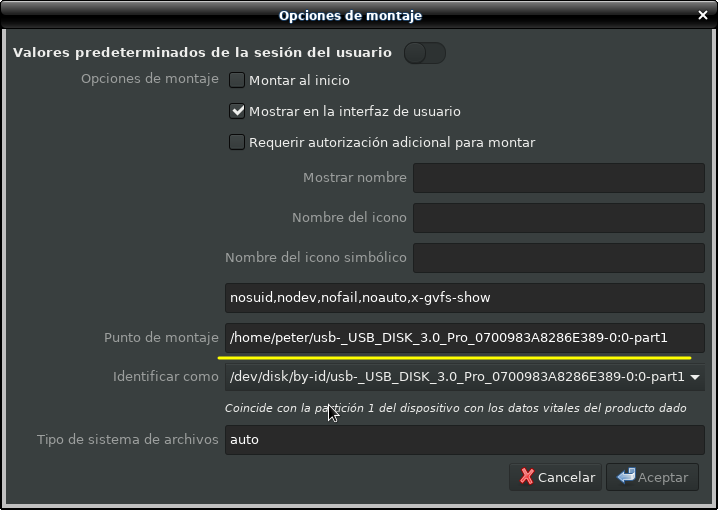Viewport: 718px width, 510px height.
Task: Click the Mostrar nombre input field
Action: (x=559, y=178)
